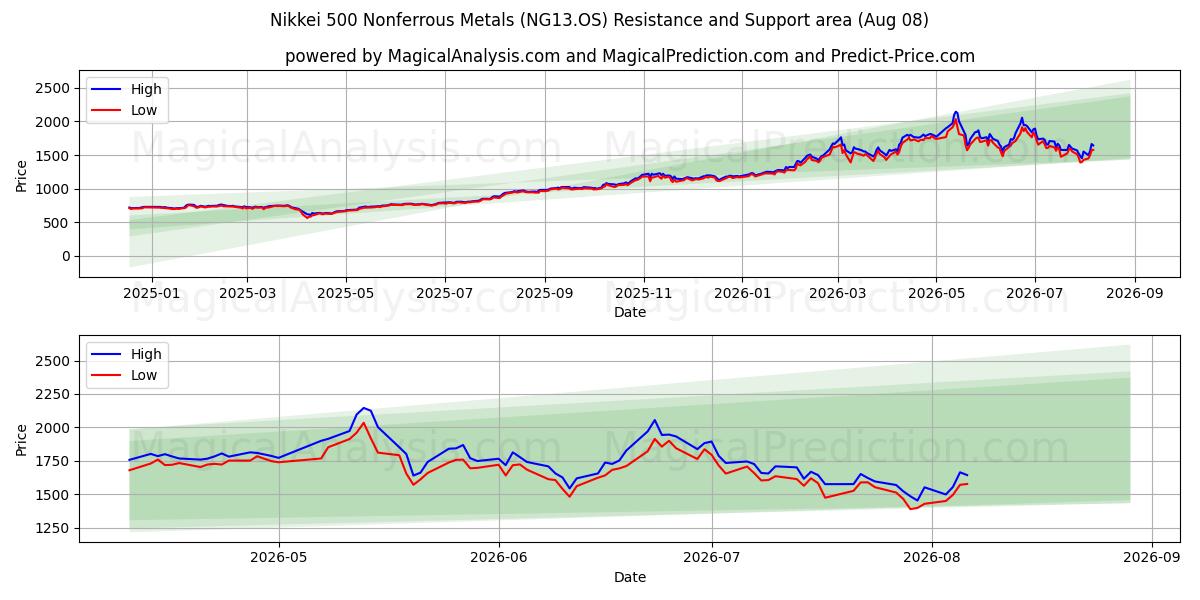Click the '2250' price tick on bottom chart

coord(53,394)
